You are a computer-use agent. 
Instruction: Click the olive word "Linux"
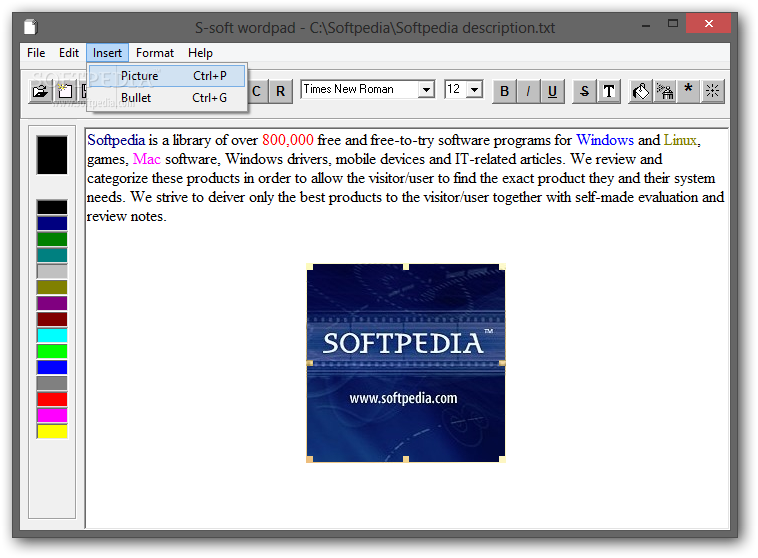point(680,140)
